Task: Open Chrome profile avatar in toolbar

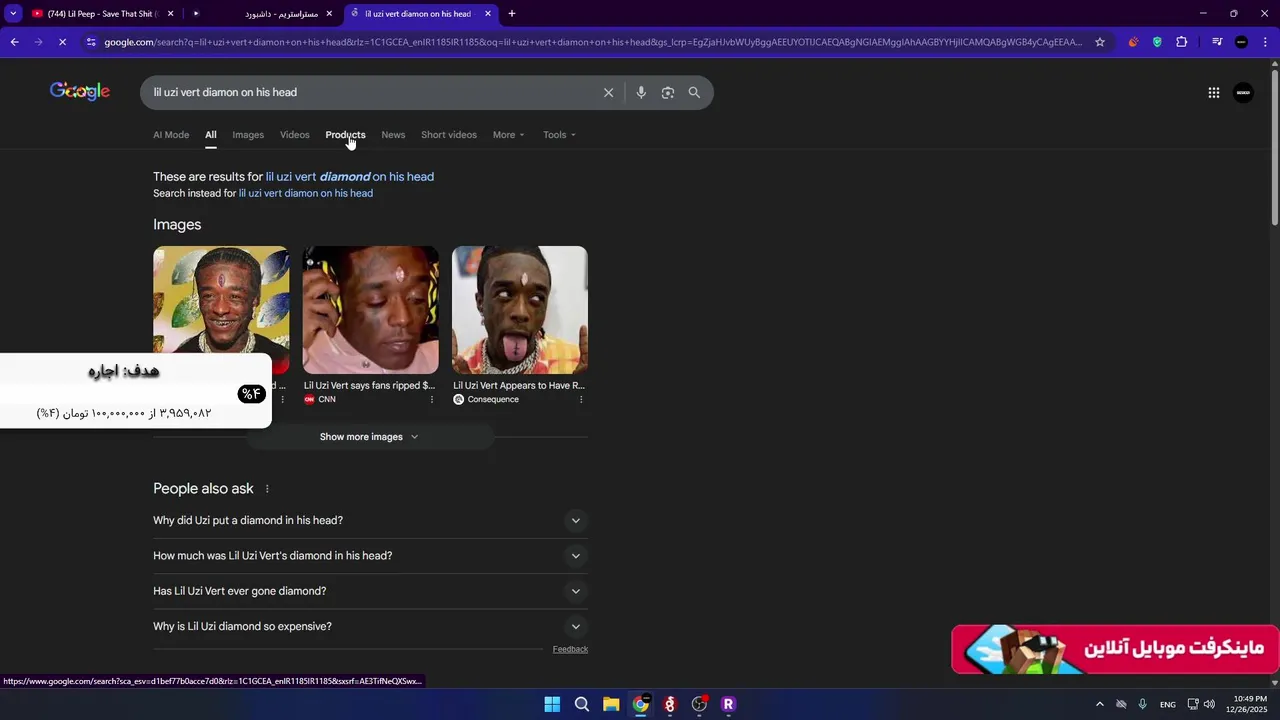Action: point(1241,42)
